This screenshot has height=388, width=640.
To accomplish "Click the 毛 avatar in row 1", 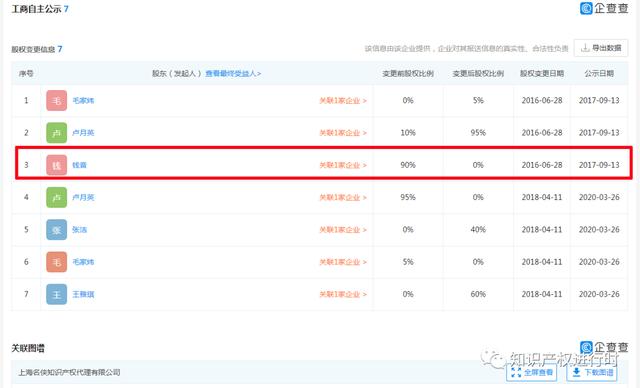I will pyautogui.click(x=56, y=100).
